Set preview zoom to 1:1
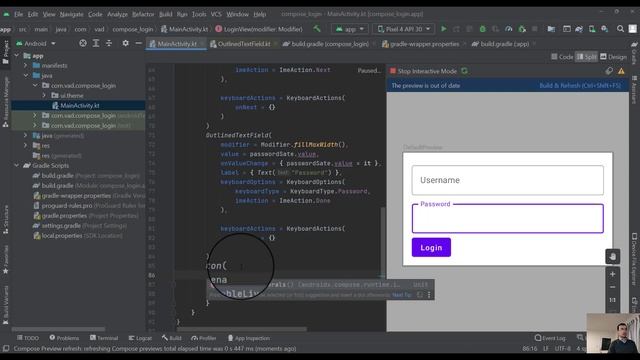Image resolution: width=640 pixels, height=360 pixels. click(x=612, y=300)
